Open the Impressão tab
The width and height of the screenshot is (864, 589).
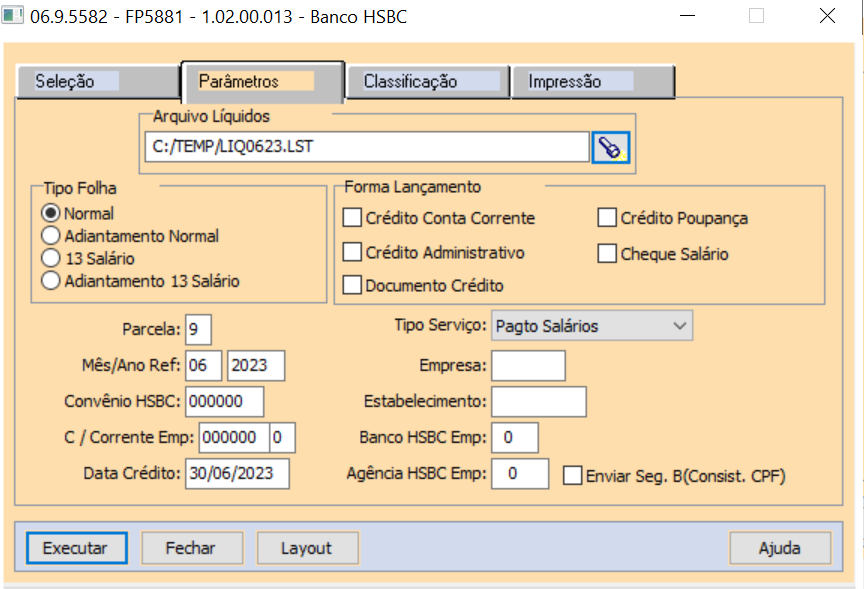coord(593,82)
